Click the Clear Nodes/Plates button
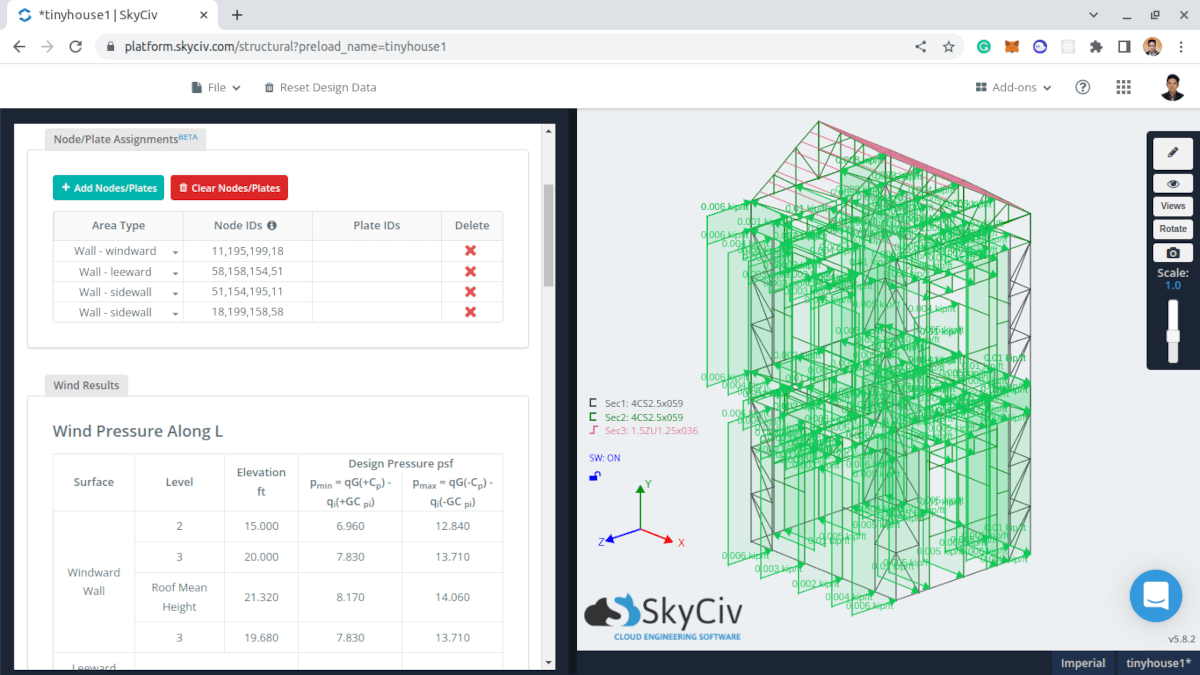Screen dimensions: 1200x675 [229, 188]
